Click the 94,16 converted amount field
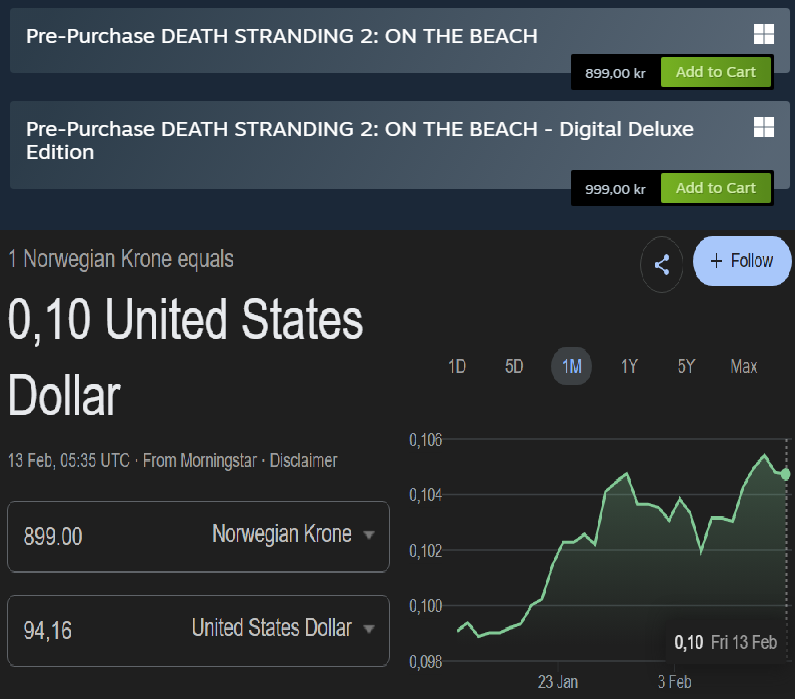The height and width of the screenshot is (699, 795). tap(48, 631)
